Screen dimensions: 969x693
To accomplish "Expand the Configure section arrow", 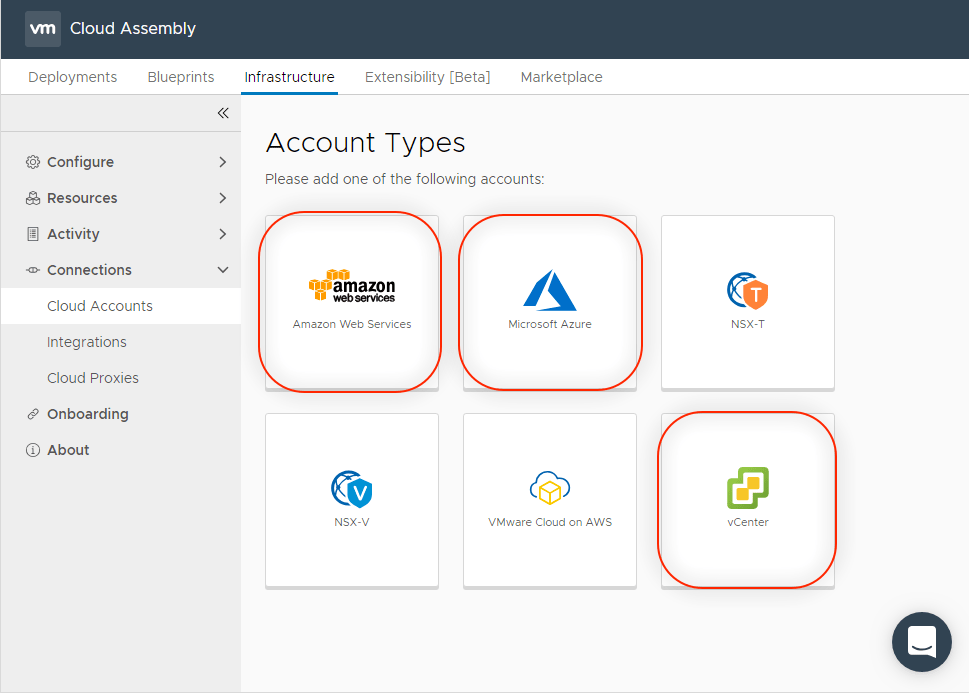I will coord(222,162).
